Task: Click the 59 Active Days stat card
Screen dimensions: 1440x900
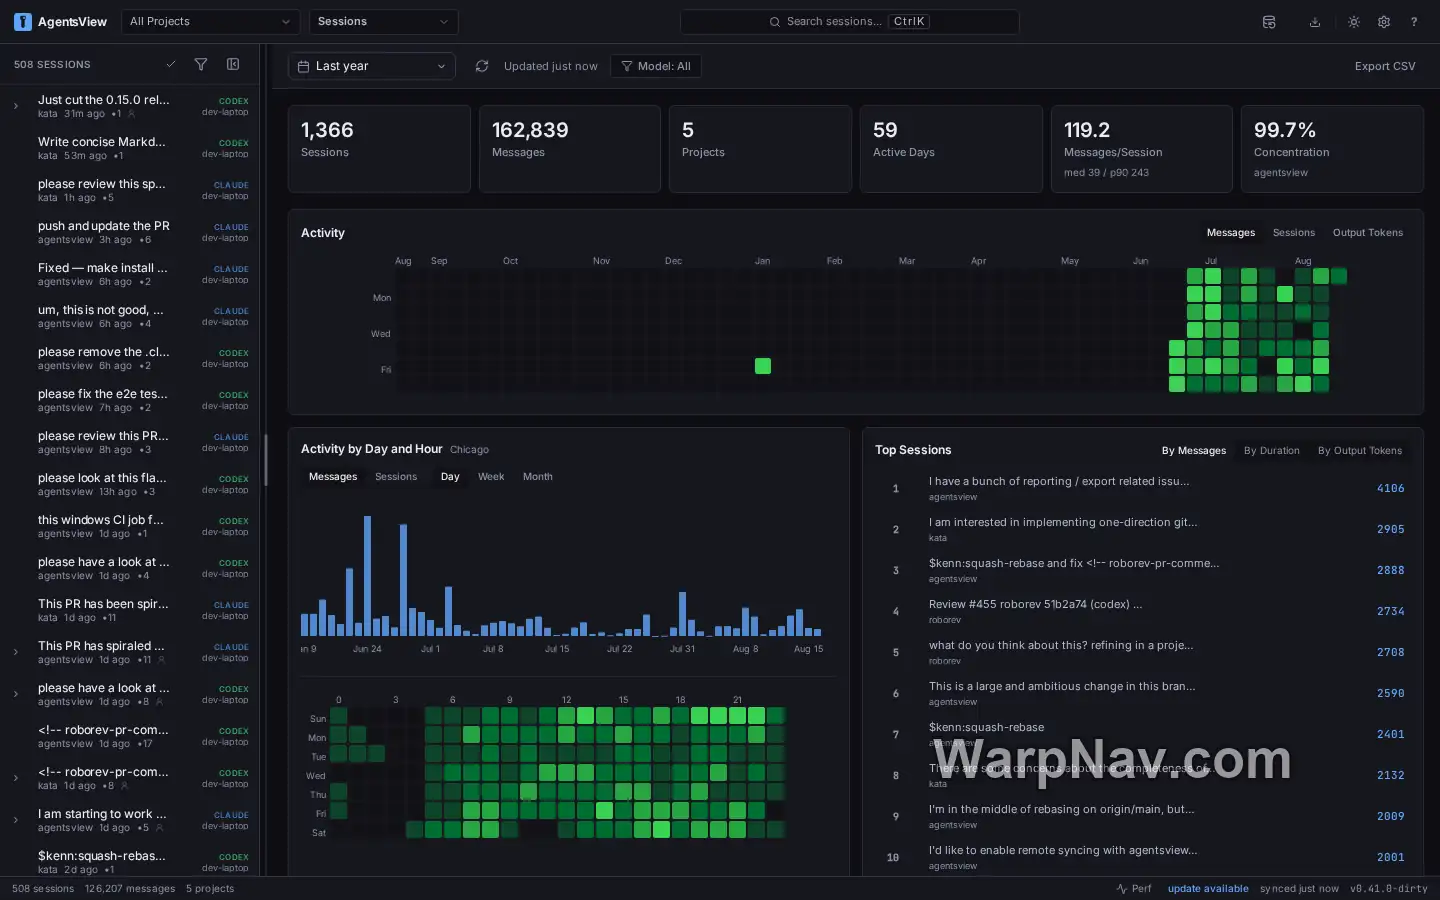Action: coord(951,149)
